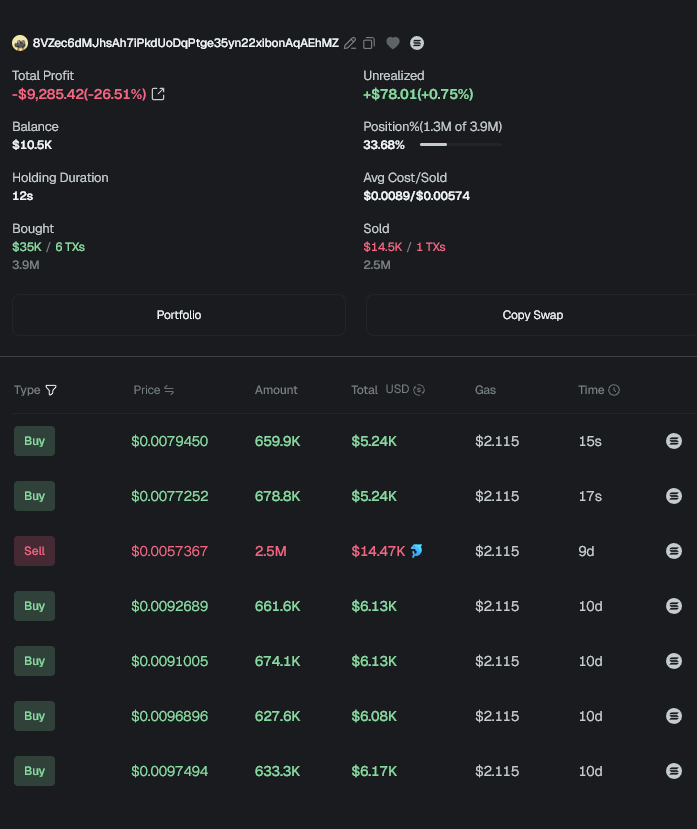Click the Buy tag on the $0.0092689 row
This screenshot has height=829, width=697.
(x=34, y=606)
